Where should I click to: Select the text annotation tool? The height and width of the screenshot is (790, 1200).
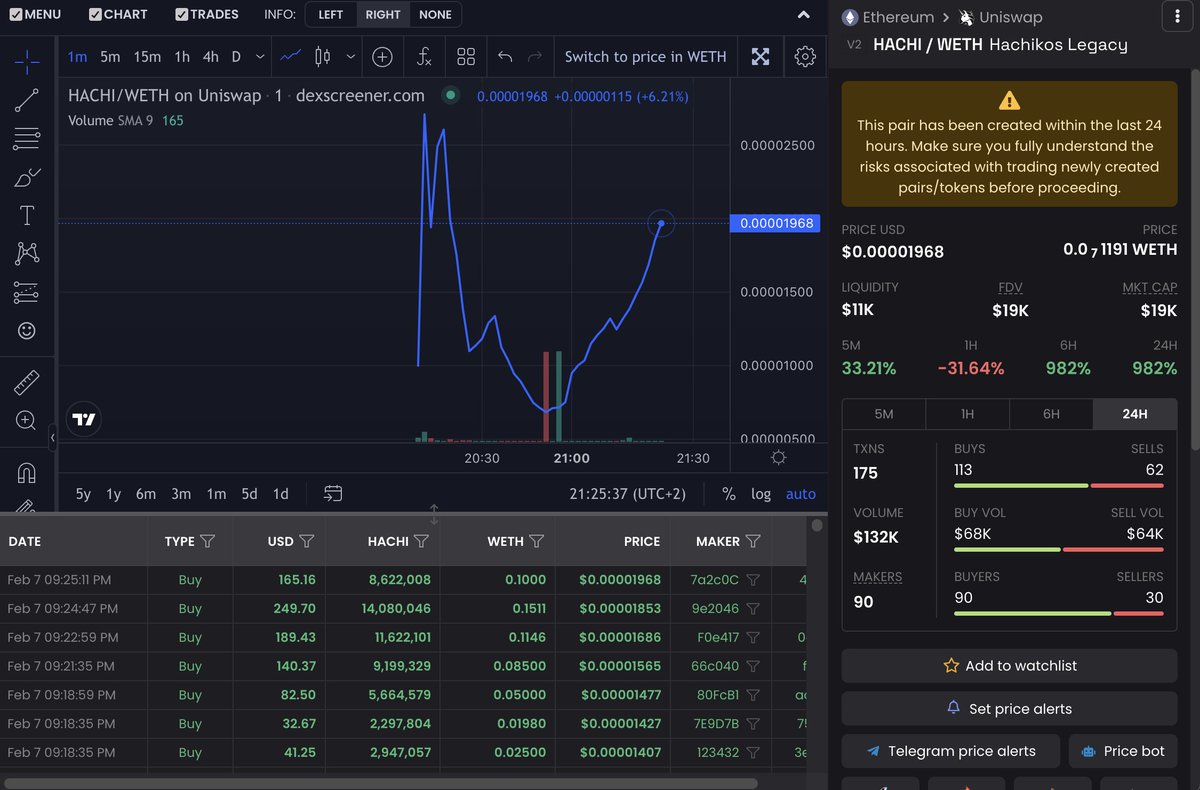[x=27, y=215]
